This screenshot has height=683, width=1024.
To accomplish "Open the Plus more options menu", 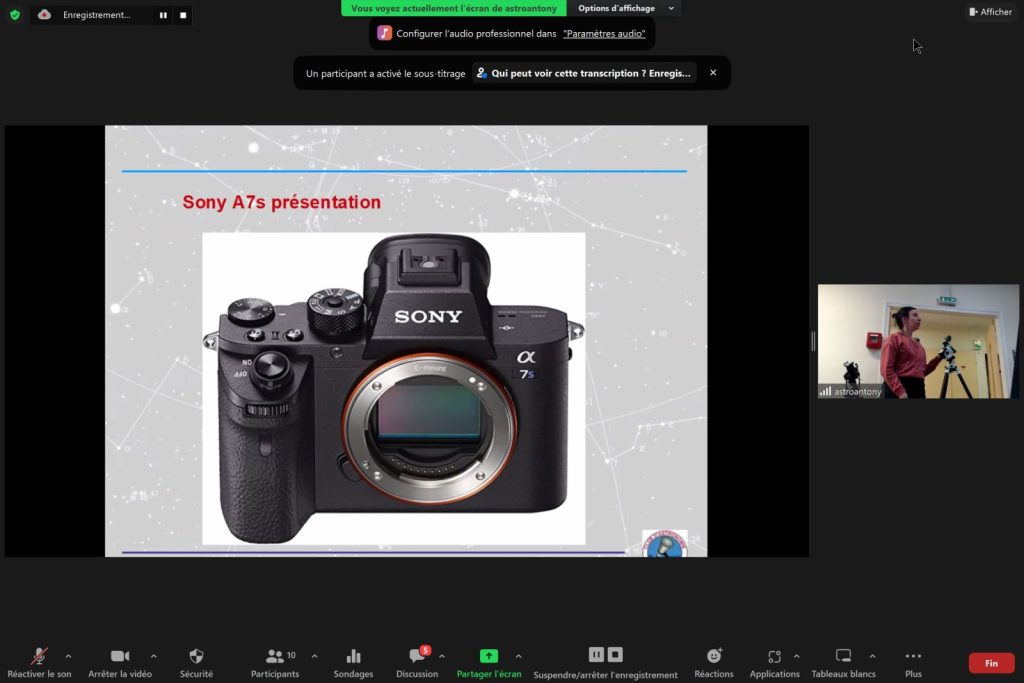I will (x=914, y=663).
